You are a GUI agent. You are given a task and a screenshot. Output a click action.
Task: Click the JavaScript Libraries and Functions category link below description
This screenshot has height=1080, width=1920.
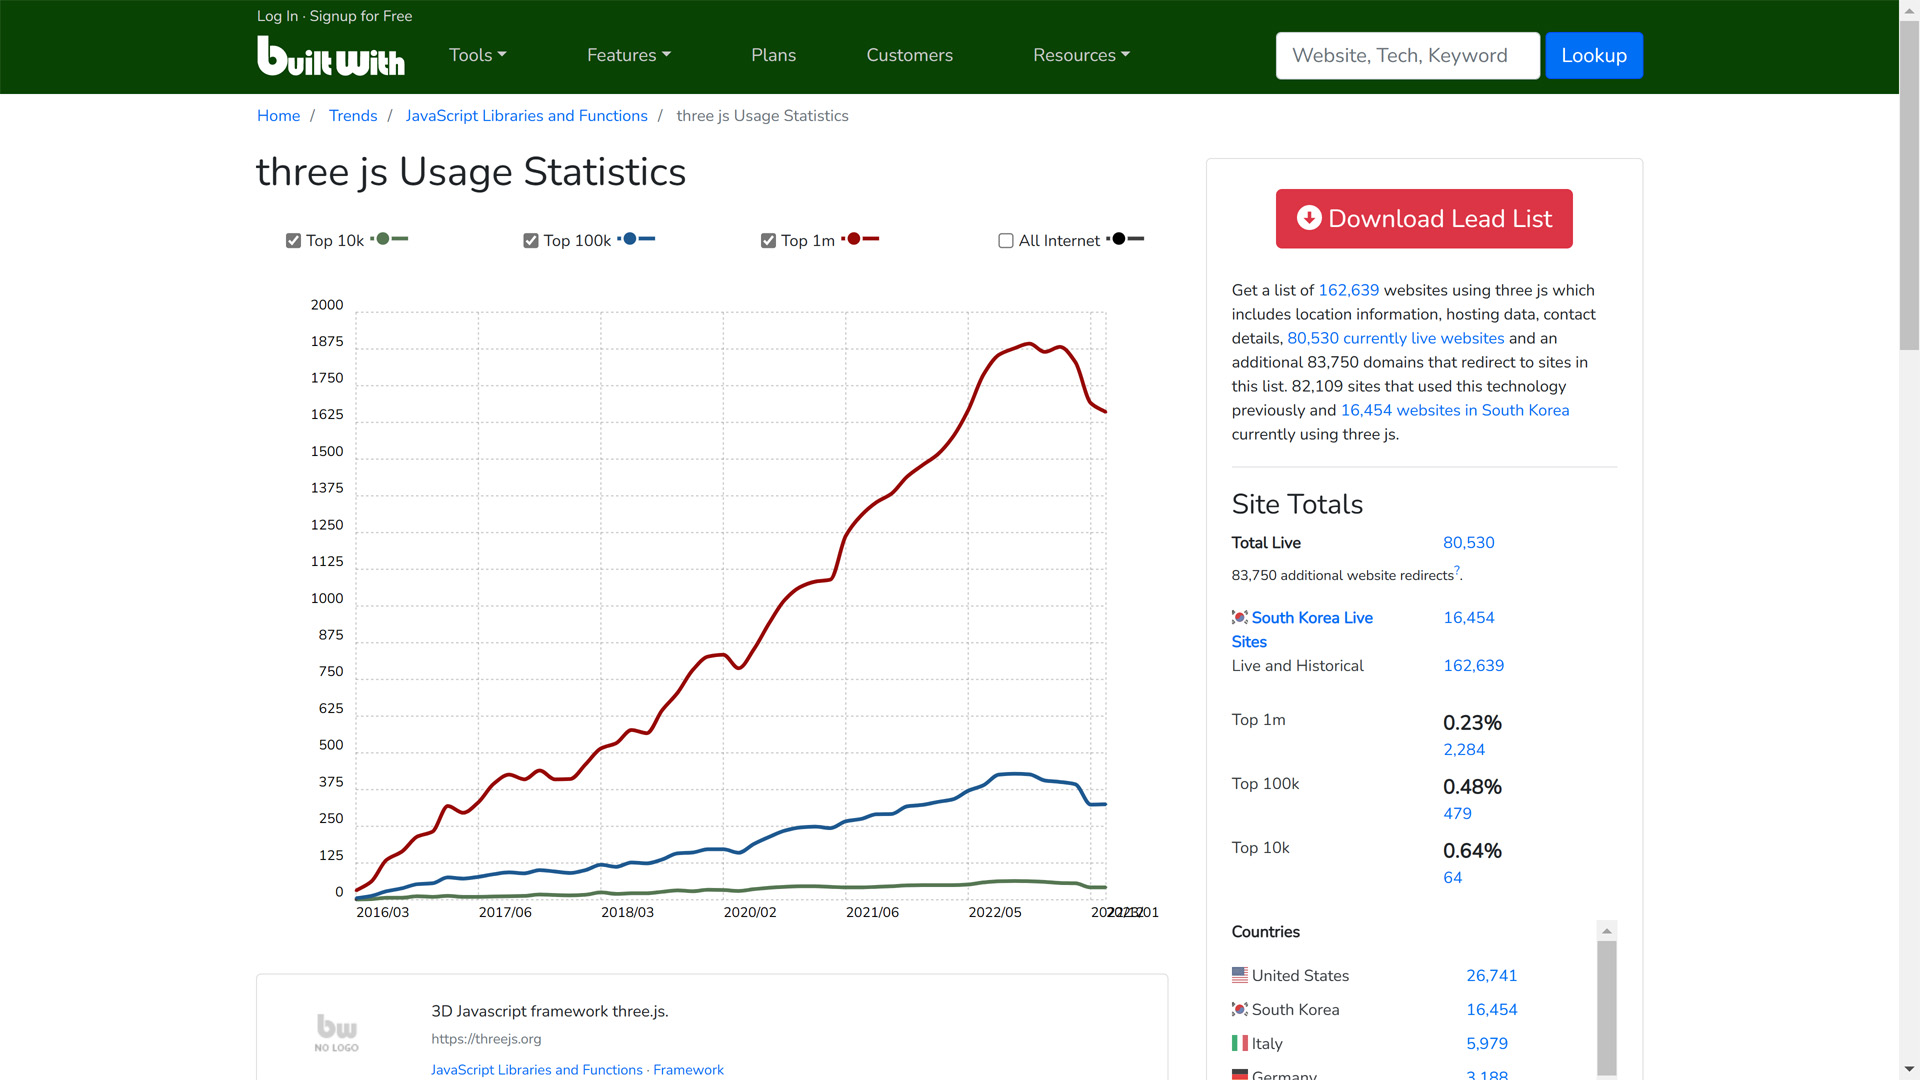[537, 1070]
